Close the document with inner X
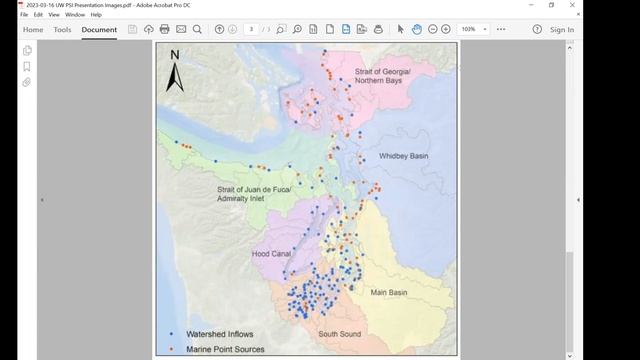This screenshot has width=640, height=360. click(578, 14)
